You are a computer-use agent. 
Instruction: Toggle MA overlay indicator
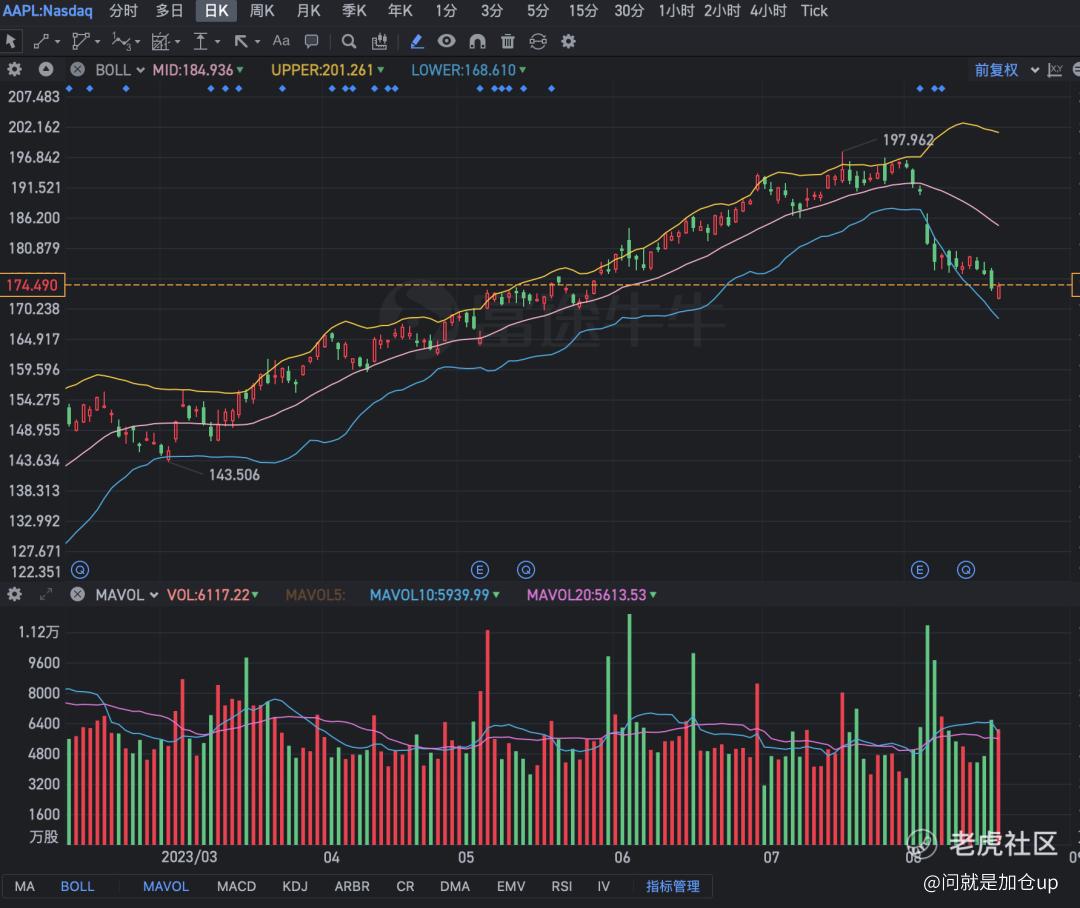coord(25,887)
